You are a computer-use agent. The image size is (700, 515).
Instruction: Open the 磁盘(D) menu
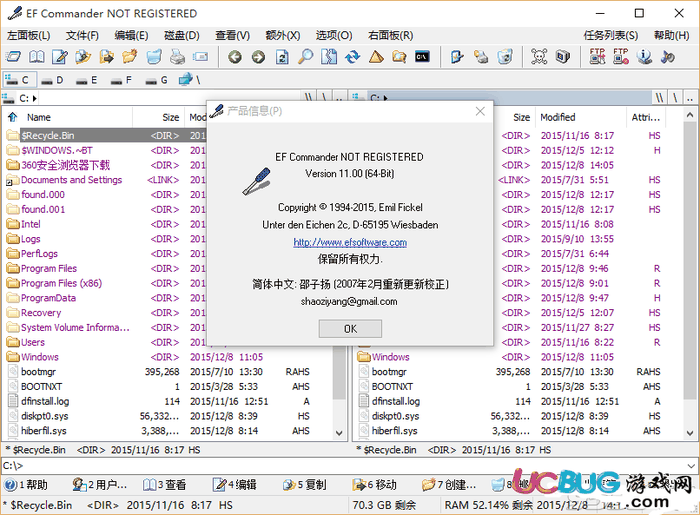182,35
